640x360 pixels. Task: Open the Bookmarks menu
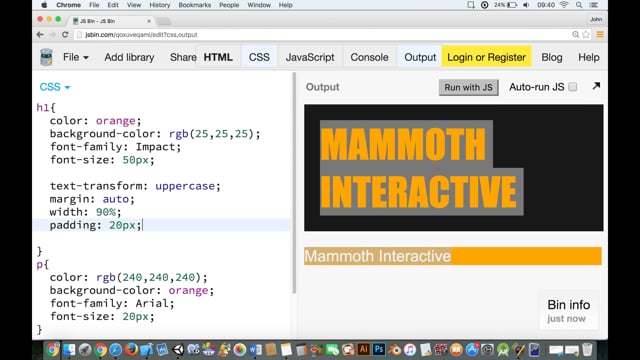point(195,5)
